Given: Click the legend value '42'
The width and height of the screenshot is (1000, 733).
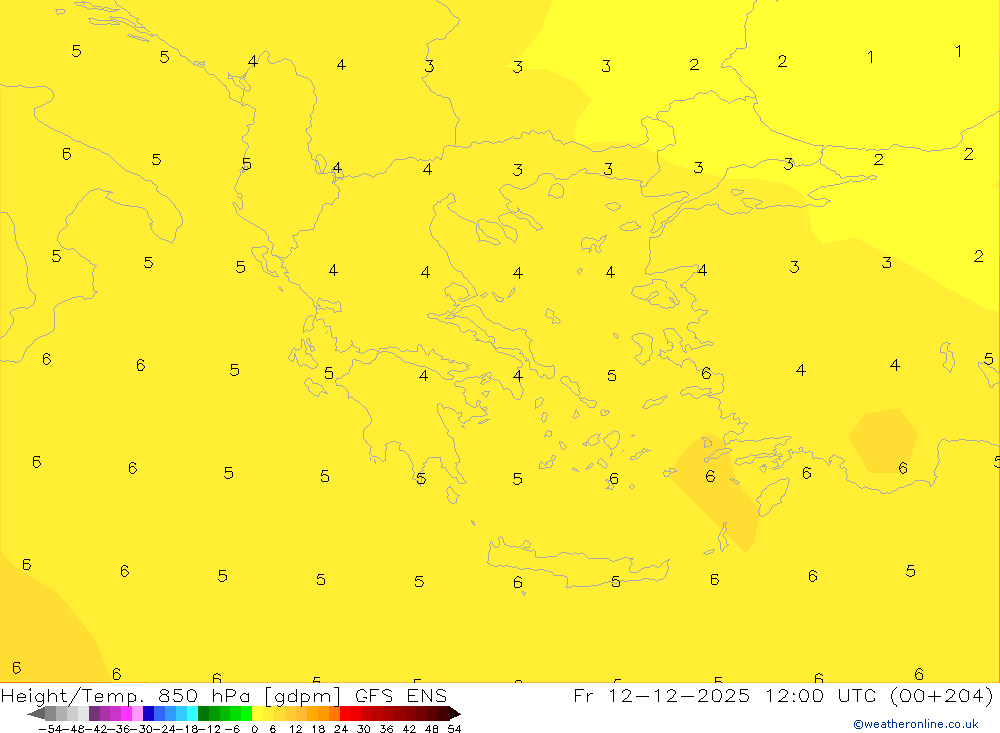Looking at the screenshot, I should tap(409, 729).
